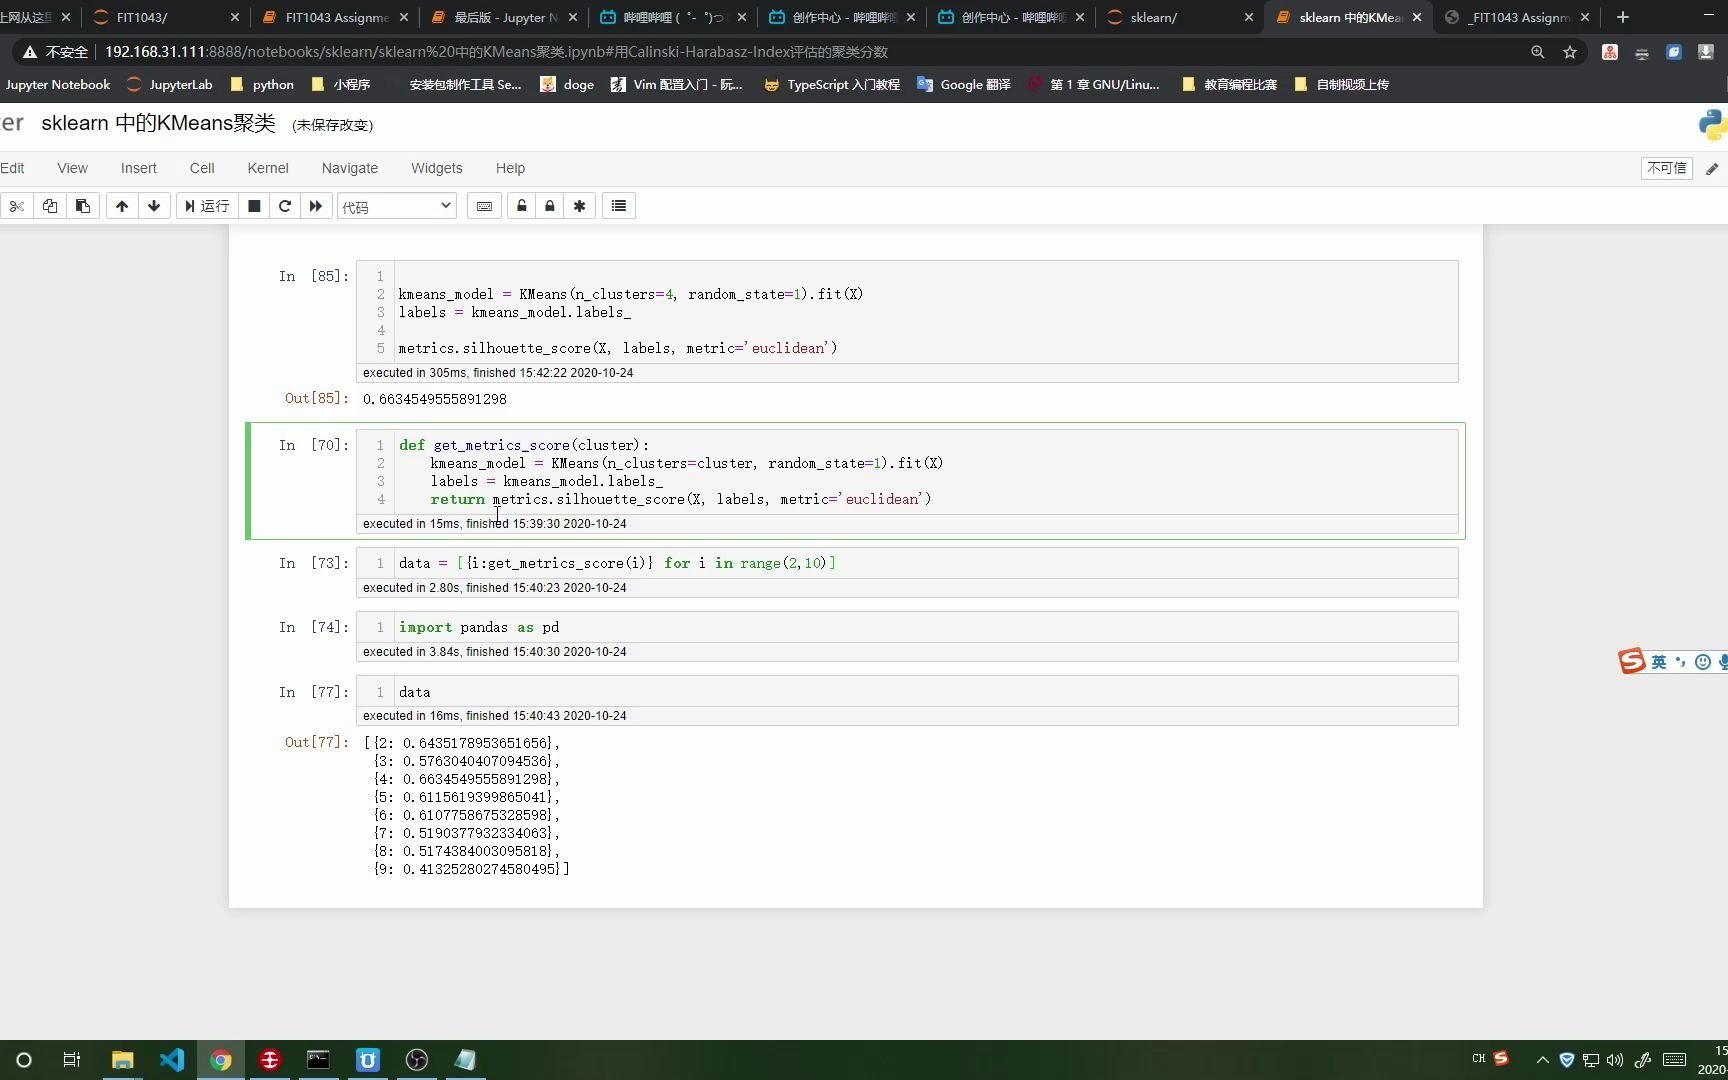
Task: Click the 不可信 (not trusted) button
Action: [1666, 168]
